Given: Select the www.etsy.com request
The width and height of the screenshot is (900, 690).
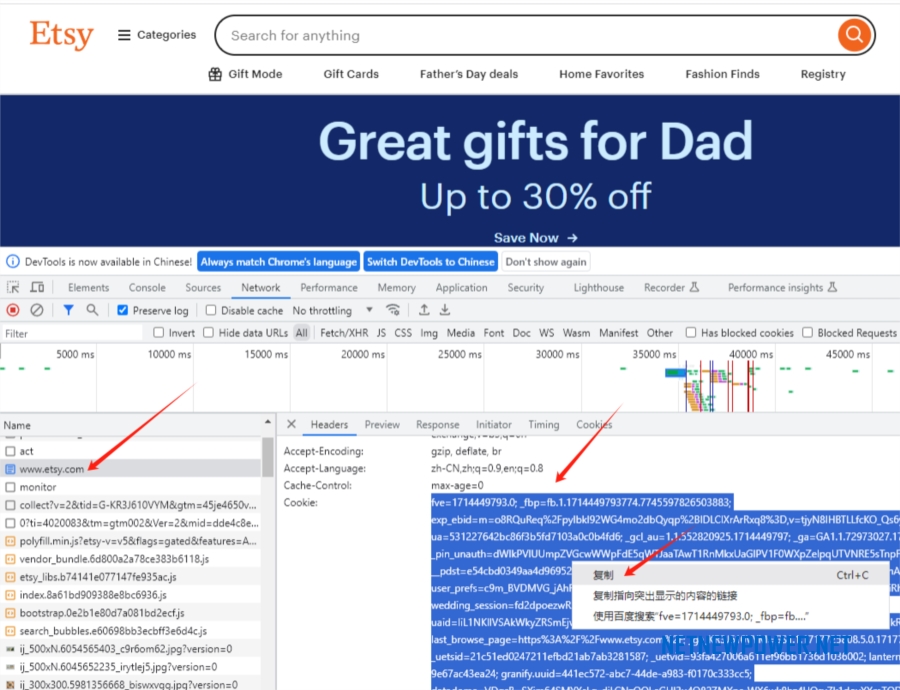Looking at the screenshot, I should (131, 469).
